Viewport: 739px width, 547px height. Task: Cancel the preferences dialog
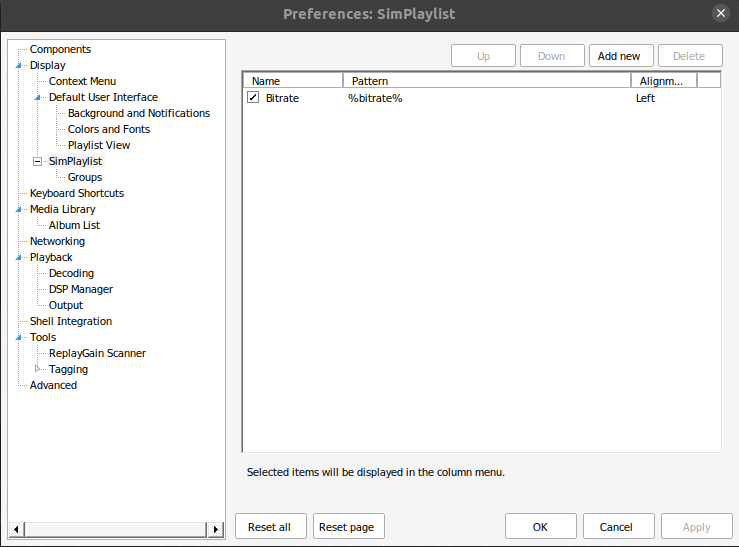[x=618, y=526]
